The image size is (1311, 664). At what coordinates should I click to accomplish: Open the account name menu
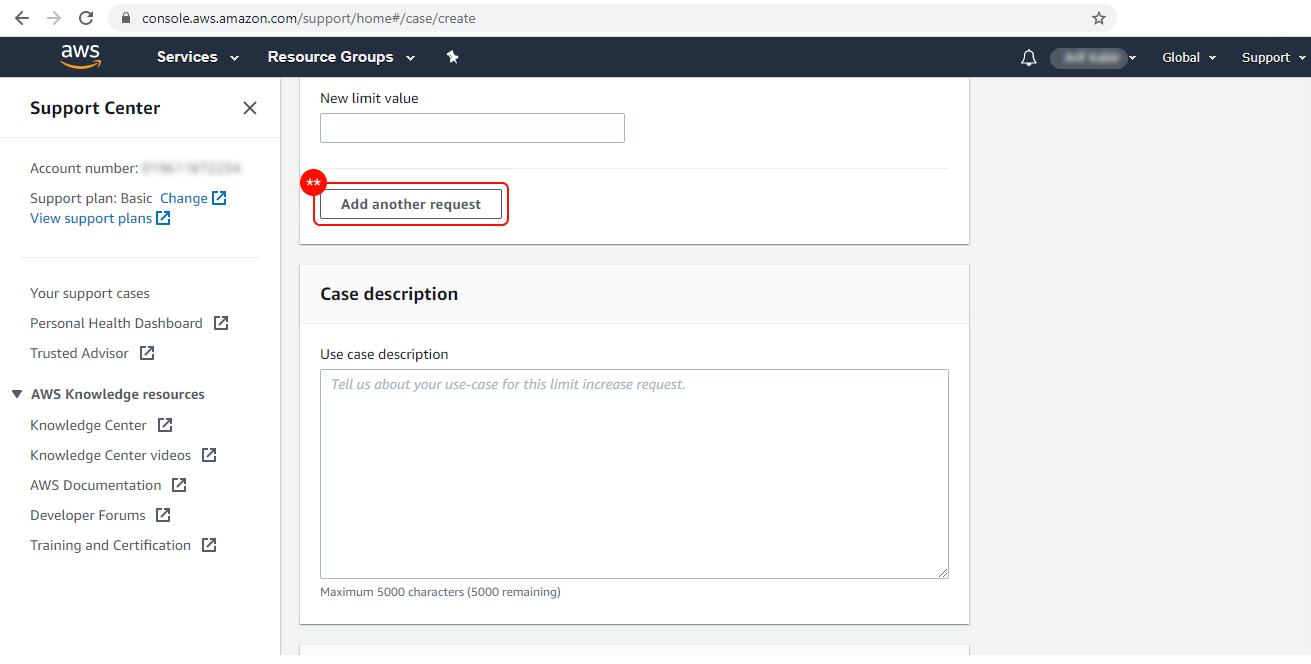(1093, 58)
